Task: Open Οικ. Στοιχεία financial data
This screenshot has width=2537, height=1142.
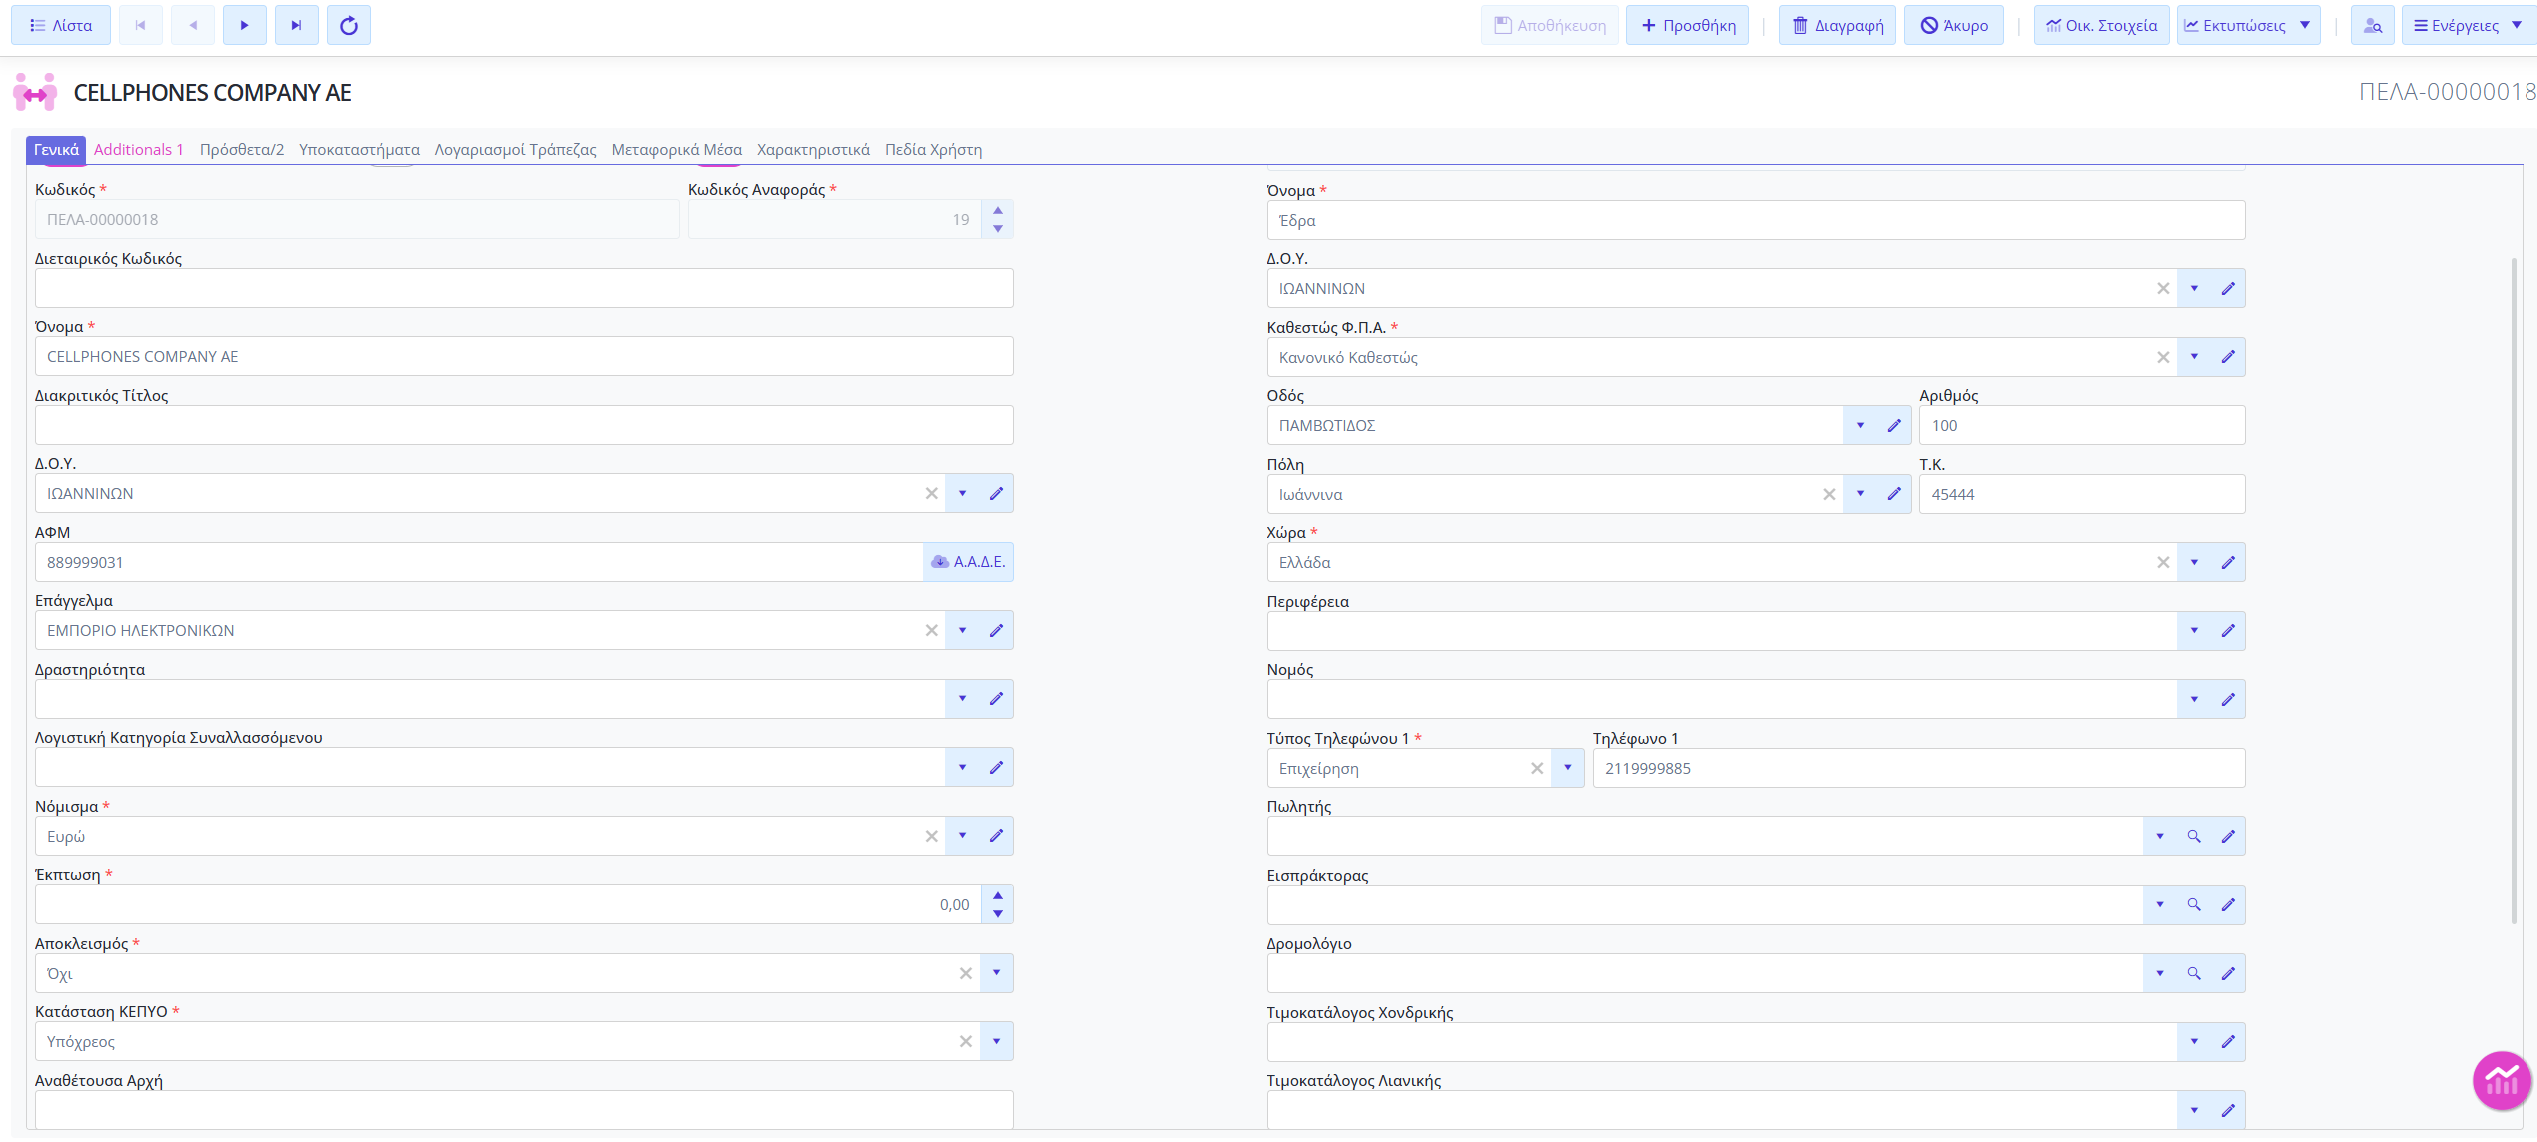Action: click(x=2101, y=25)
